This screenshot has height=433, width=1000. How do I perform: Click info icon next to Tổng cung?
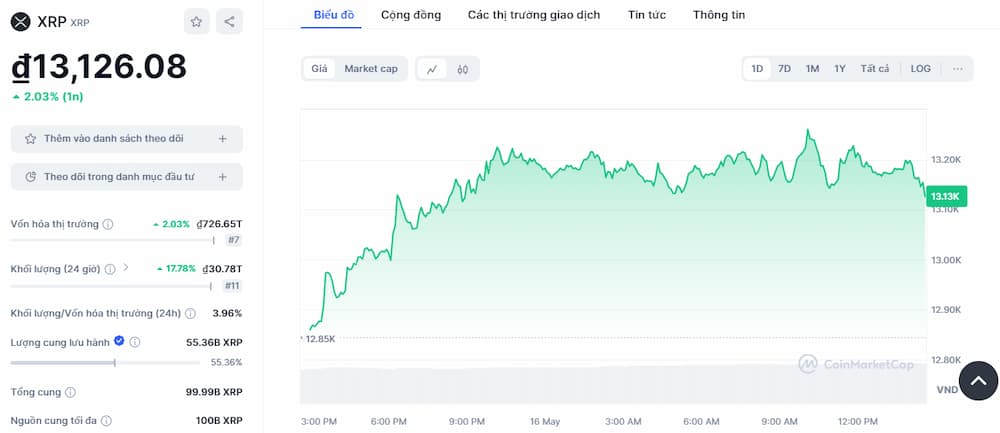[70, 392]
